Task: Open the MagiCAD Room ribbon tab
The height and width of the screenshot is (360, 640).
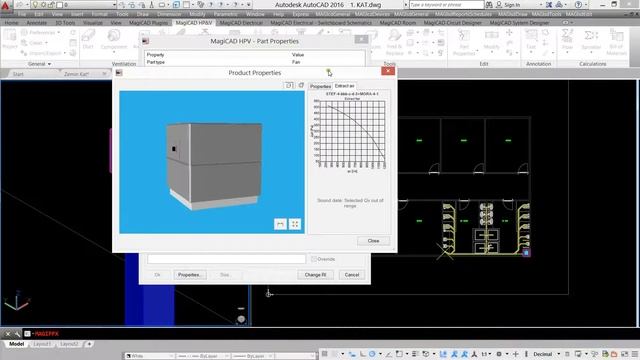Action: (x=398, y=23)
